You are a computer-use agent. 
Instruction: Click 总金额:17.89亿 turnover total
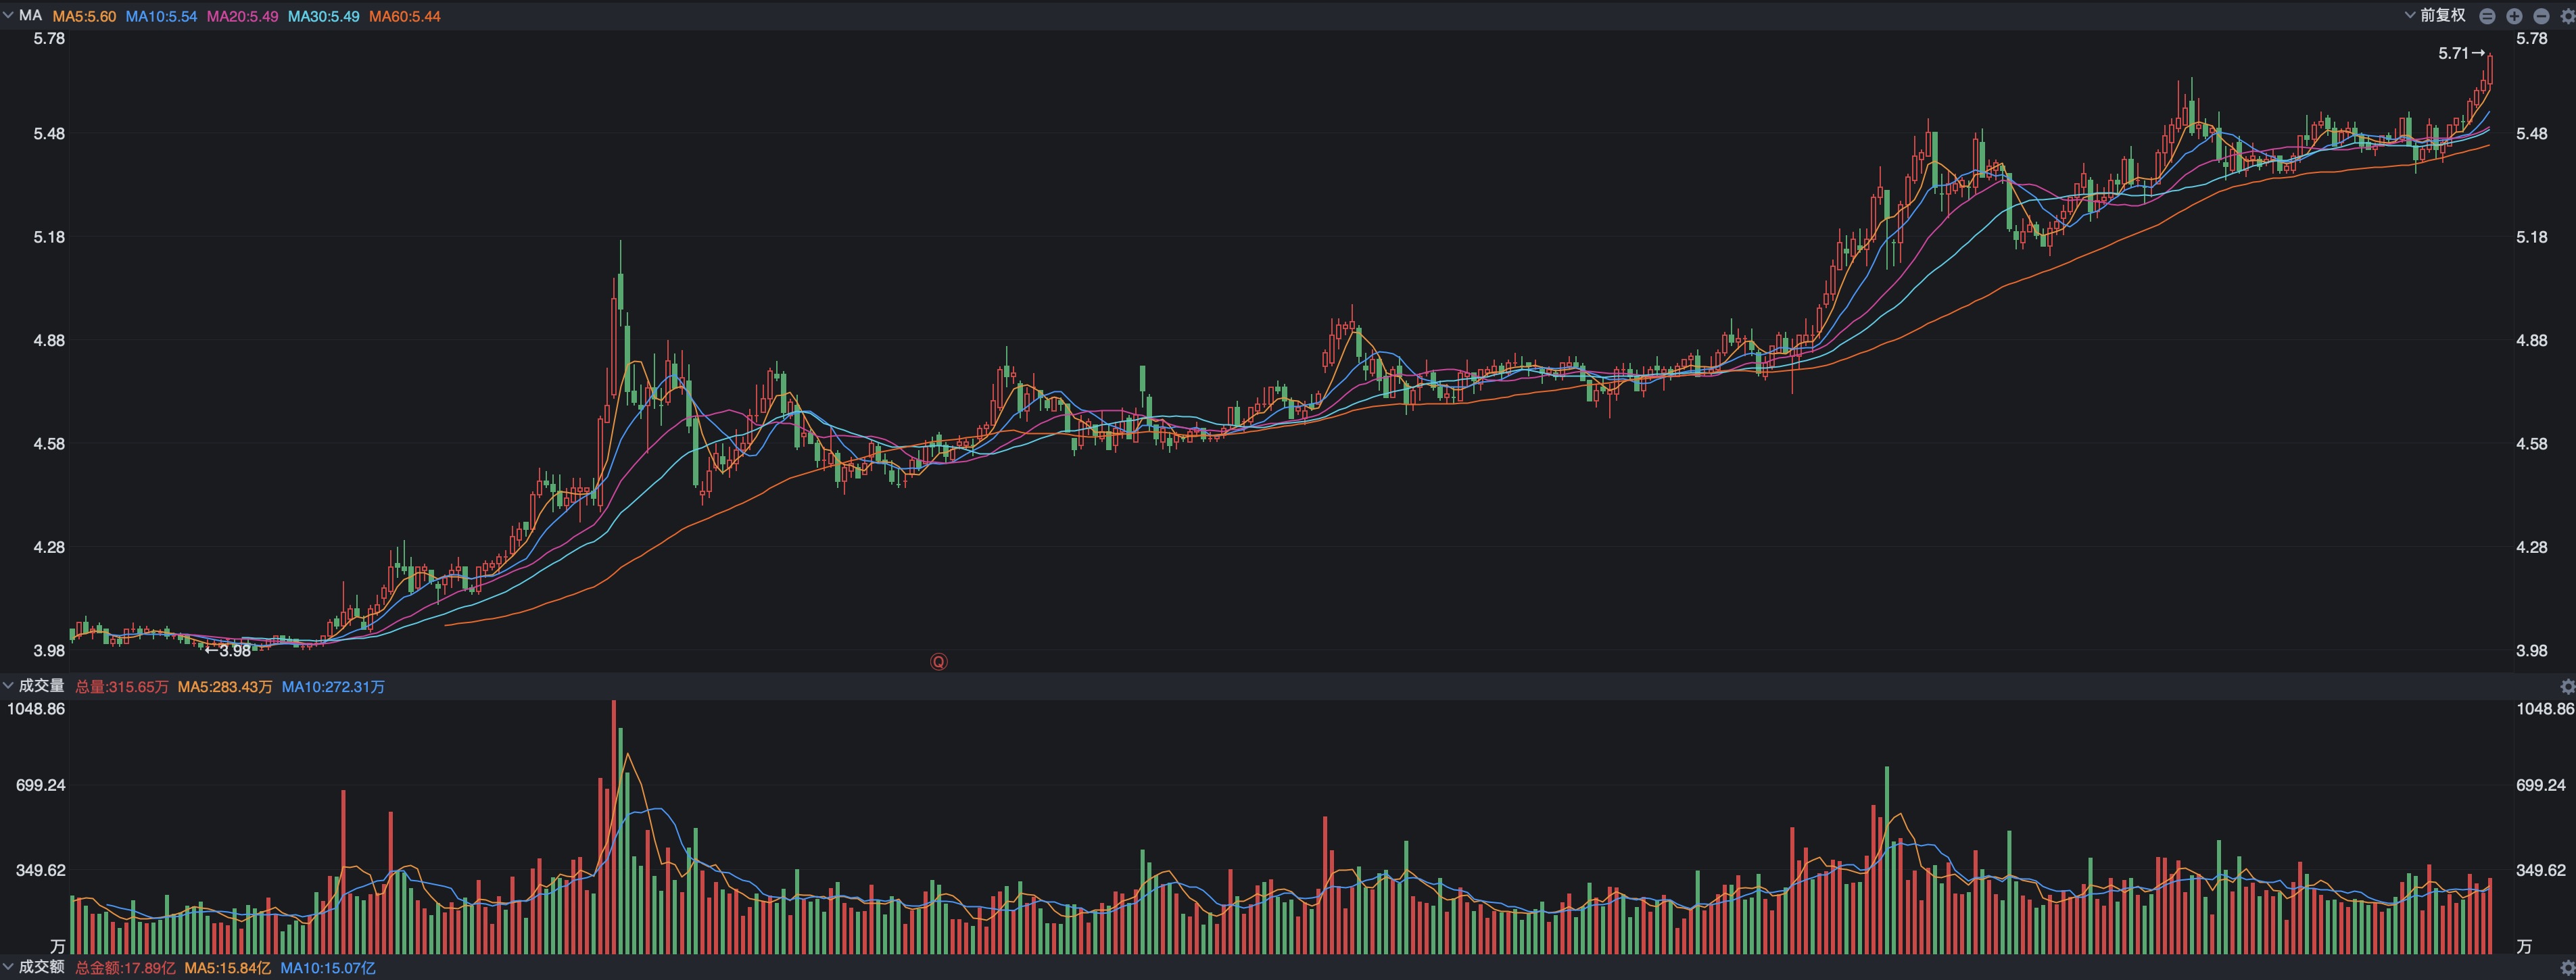click(x=125, y=967)
